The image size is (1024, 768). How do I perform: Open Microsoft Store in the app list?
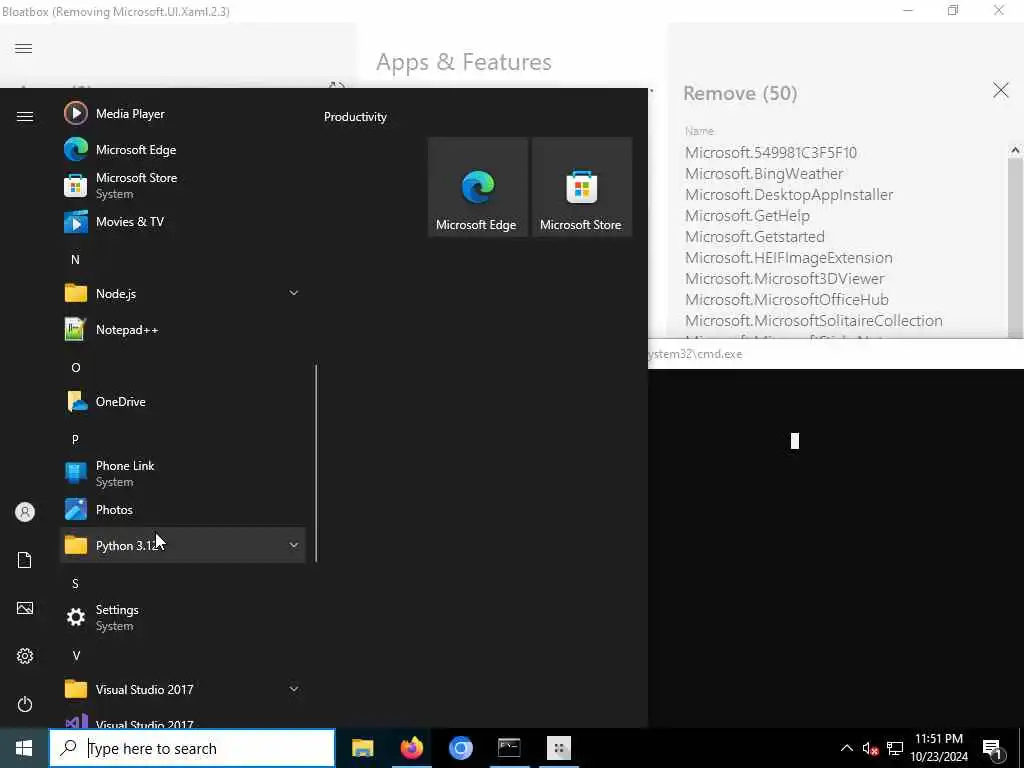point(183,185)
